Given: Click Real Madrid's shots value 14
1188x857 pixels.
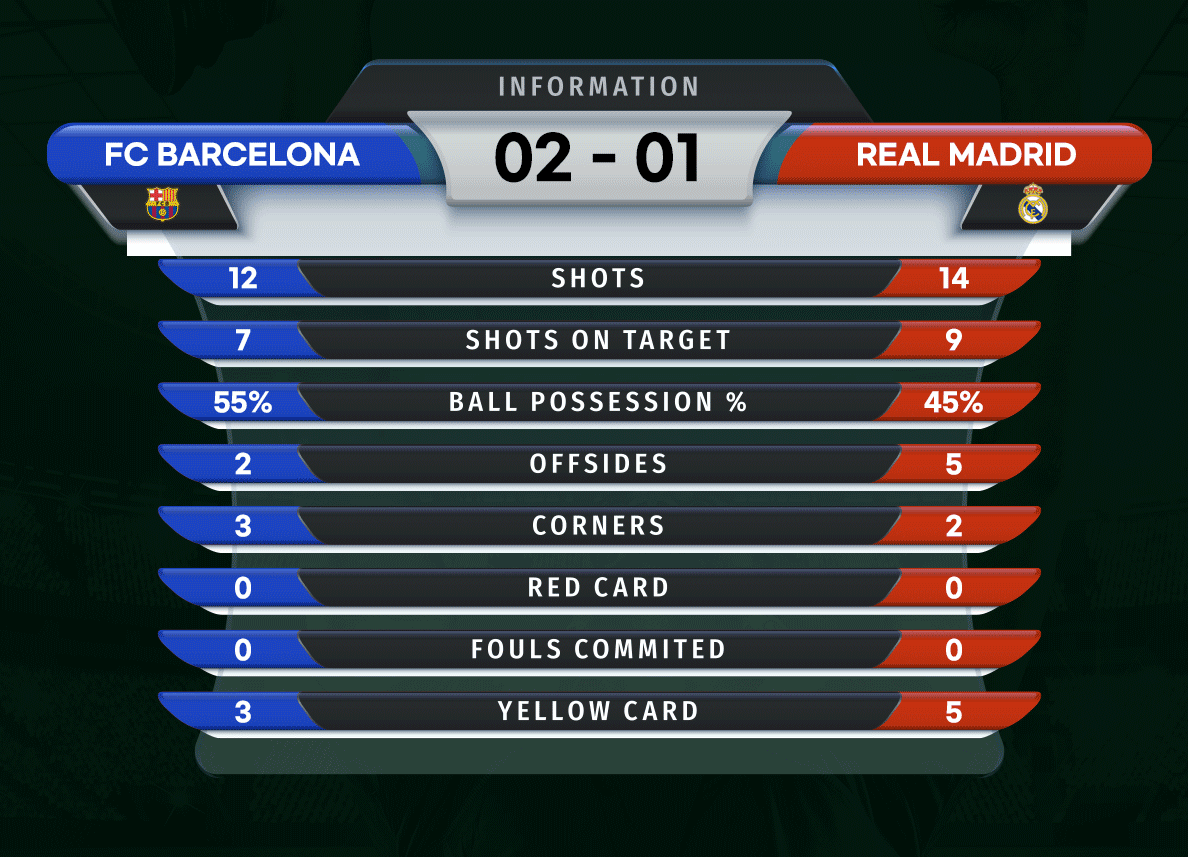Looking at the screenshot, I should click(954, 279).
